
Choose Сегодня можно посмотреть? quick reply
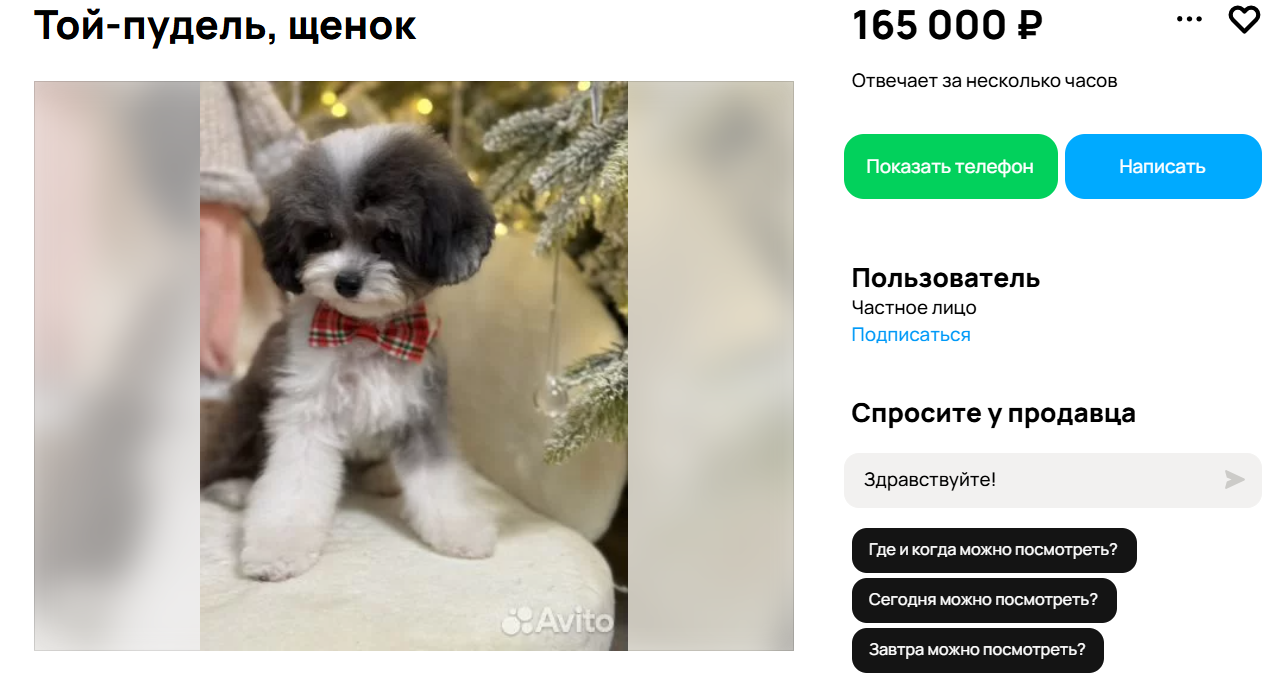[x=984, y=600]
